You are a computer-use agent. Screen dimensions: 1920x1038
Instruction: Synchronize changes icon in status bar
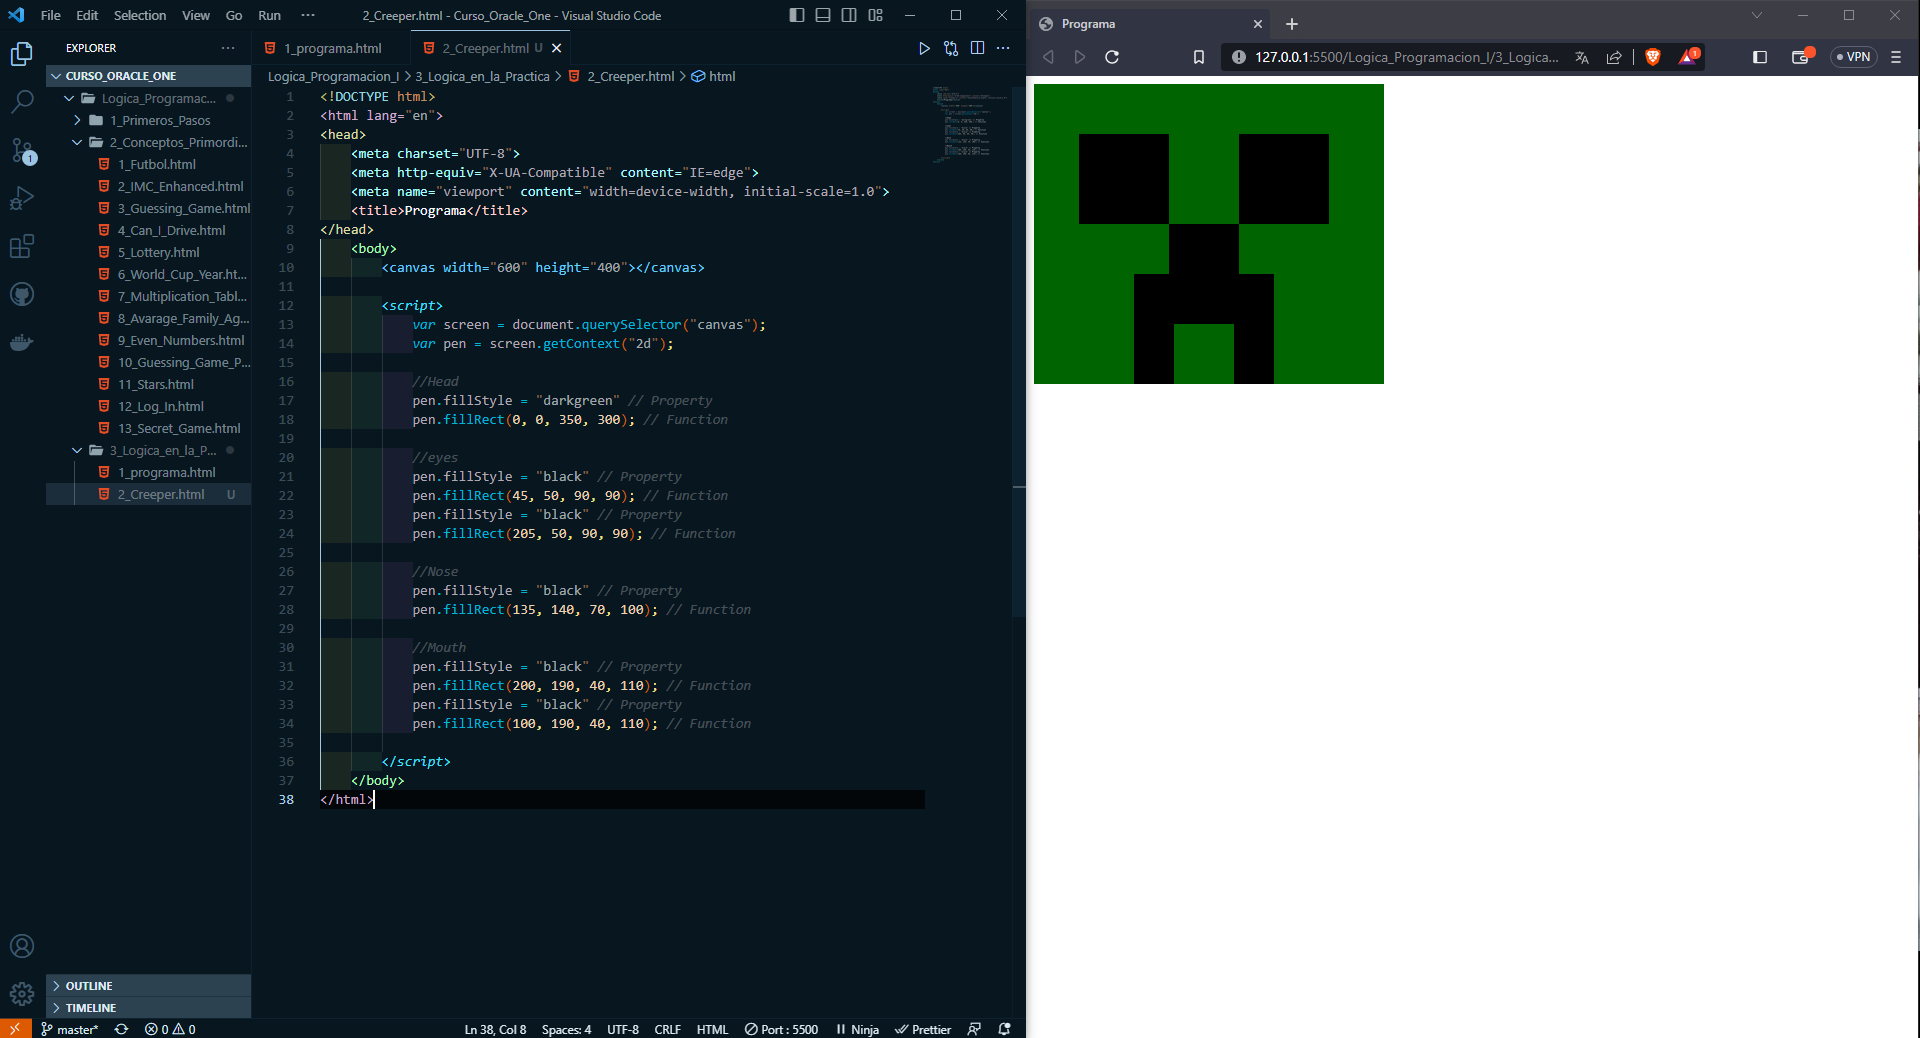pyautogui.click(x=121, y=1029)
